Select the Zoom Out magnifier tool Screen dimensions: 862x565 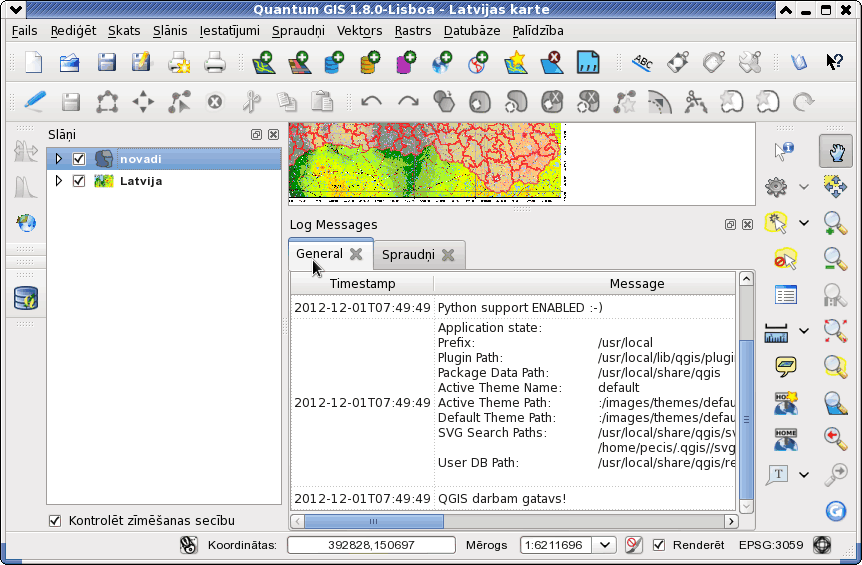coord(835,259)
